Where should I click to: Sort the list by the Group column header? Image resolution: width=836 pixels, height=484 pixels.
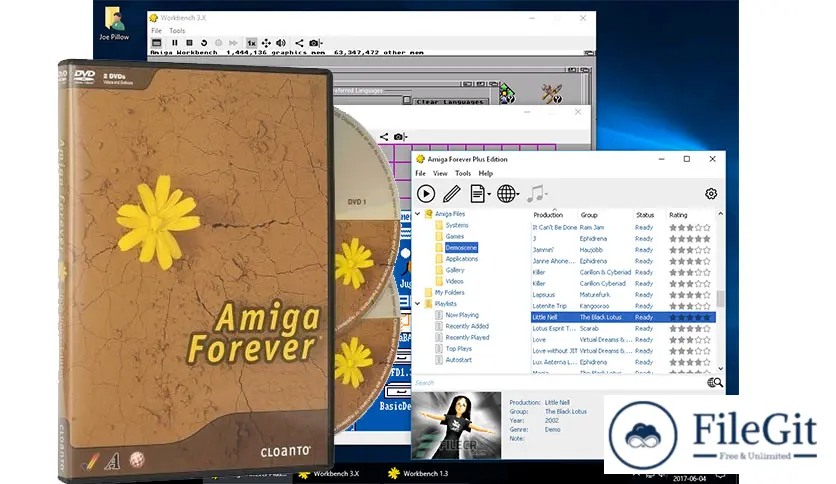pos(589,215)
